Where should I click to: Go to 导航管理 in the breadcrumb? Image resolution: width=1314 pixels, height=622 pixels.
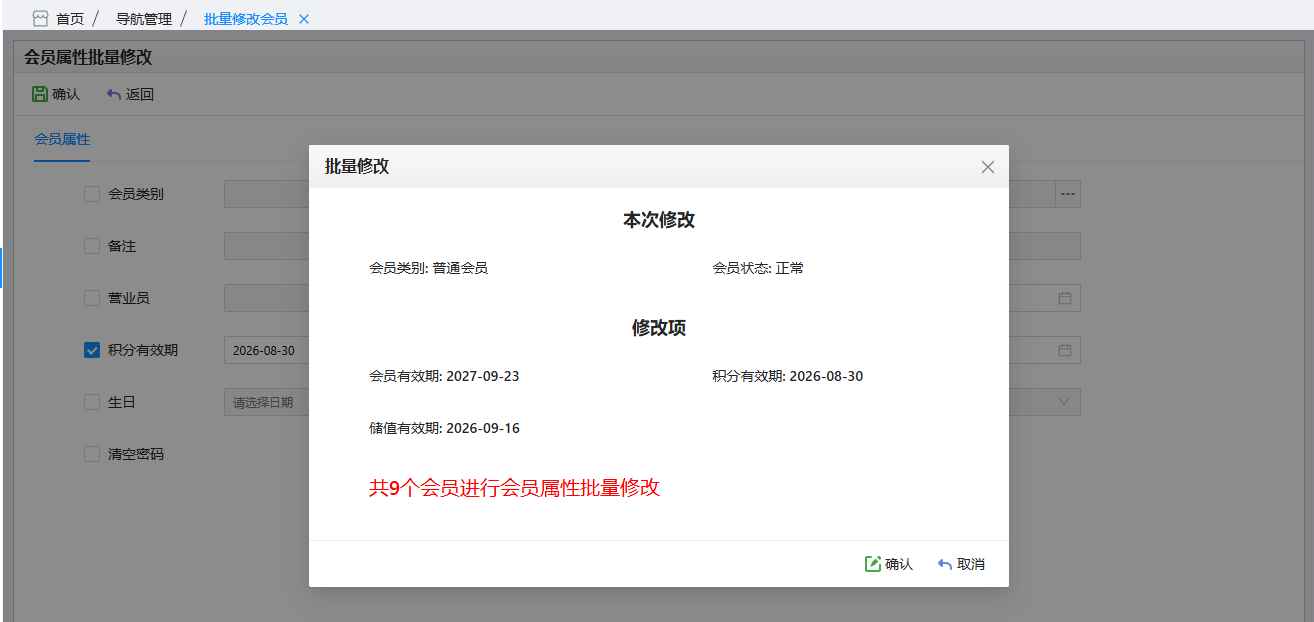coord(143,19)
